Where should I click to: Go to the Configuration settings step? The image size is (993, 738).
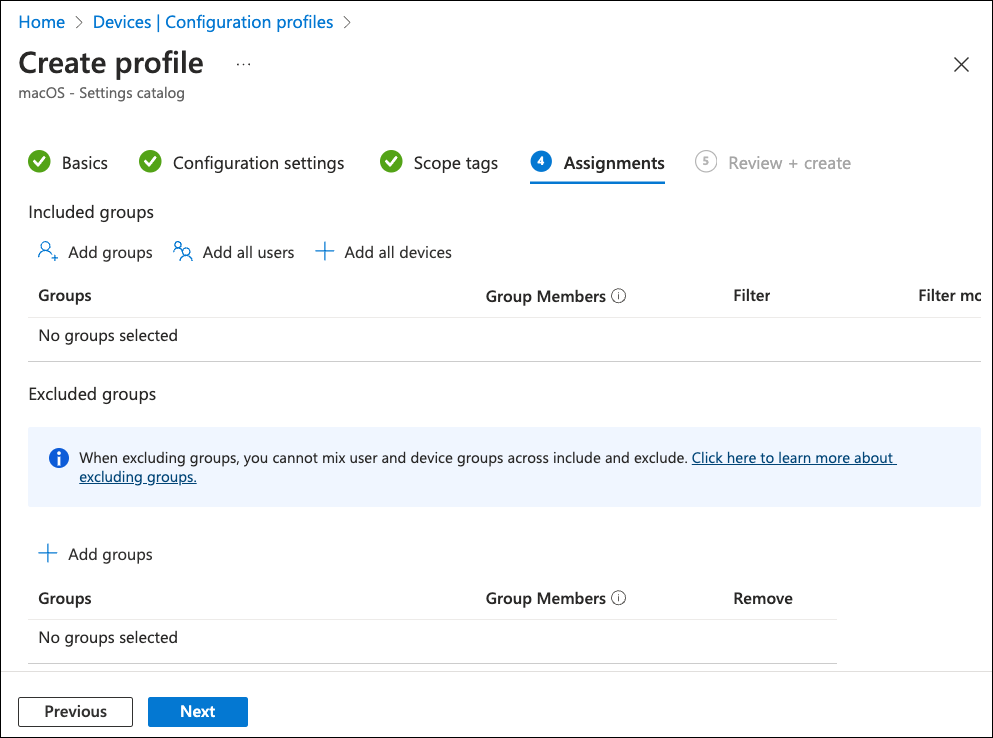click(x=258, y=163)
